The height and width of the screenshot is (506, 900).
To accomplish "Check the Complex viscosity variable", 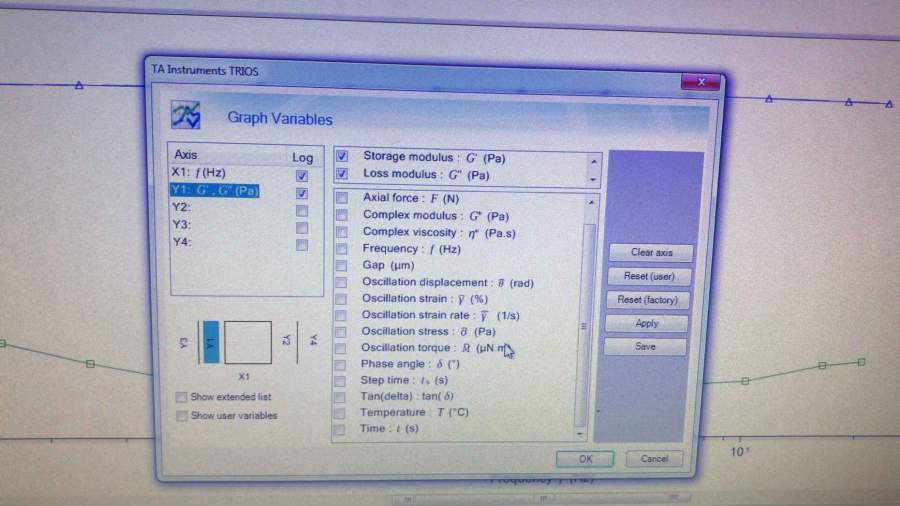I will click(x=342, y=232).
